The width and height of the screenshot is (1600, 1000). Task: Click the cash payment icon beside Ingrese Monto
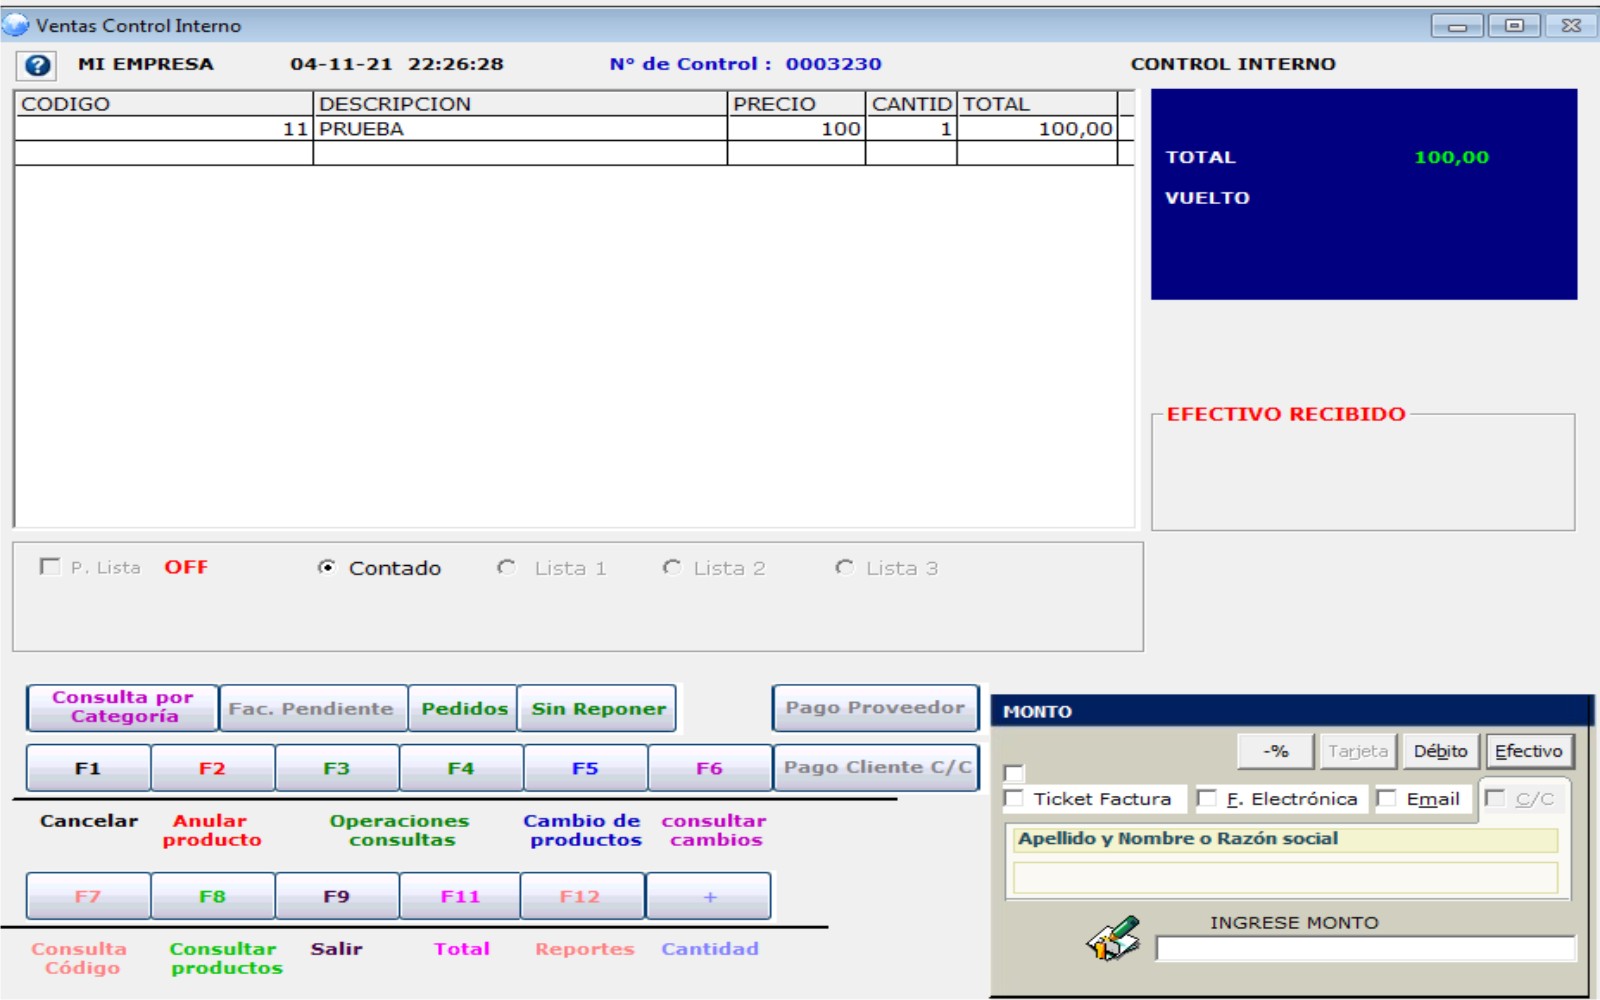click(x=1113, y=939)
